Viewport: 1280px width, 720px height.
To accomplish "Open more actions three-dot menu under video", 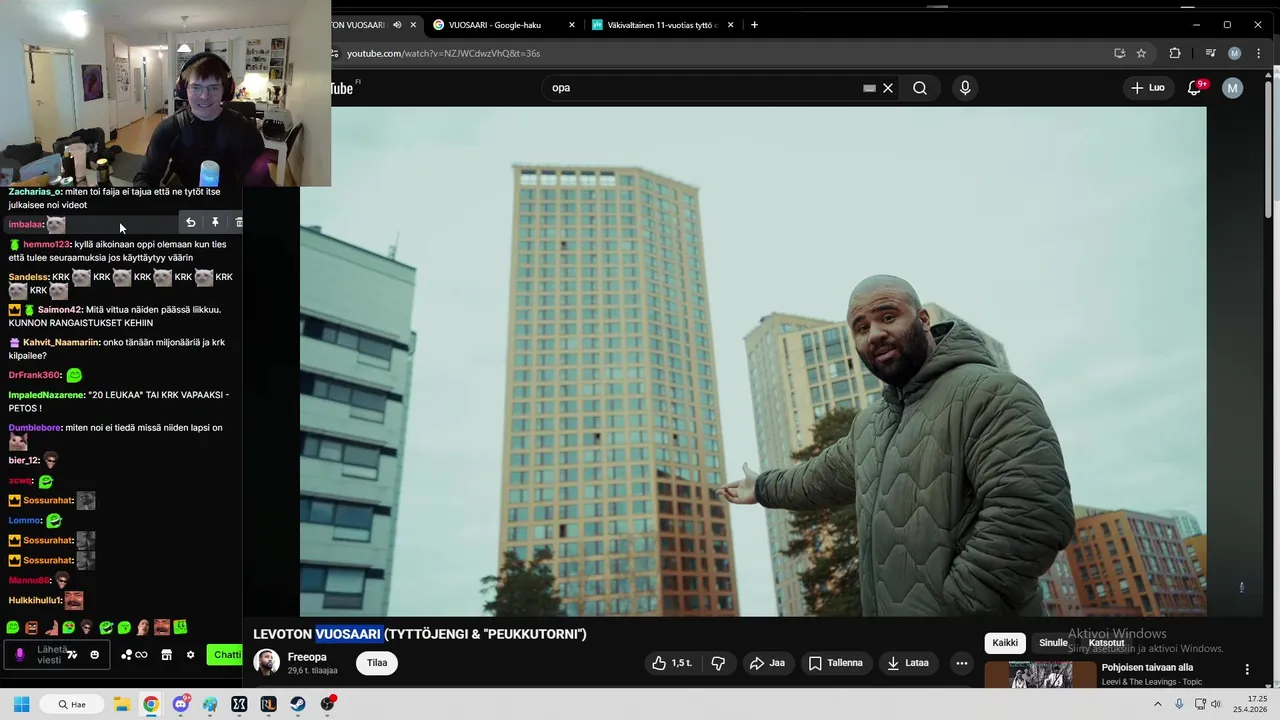I will [x=962, y=663].
